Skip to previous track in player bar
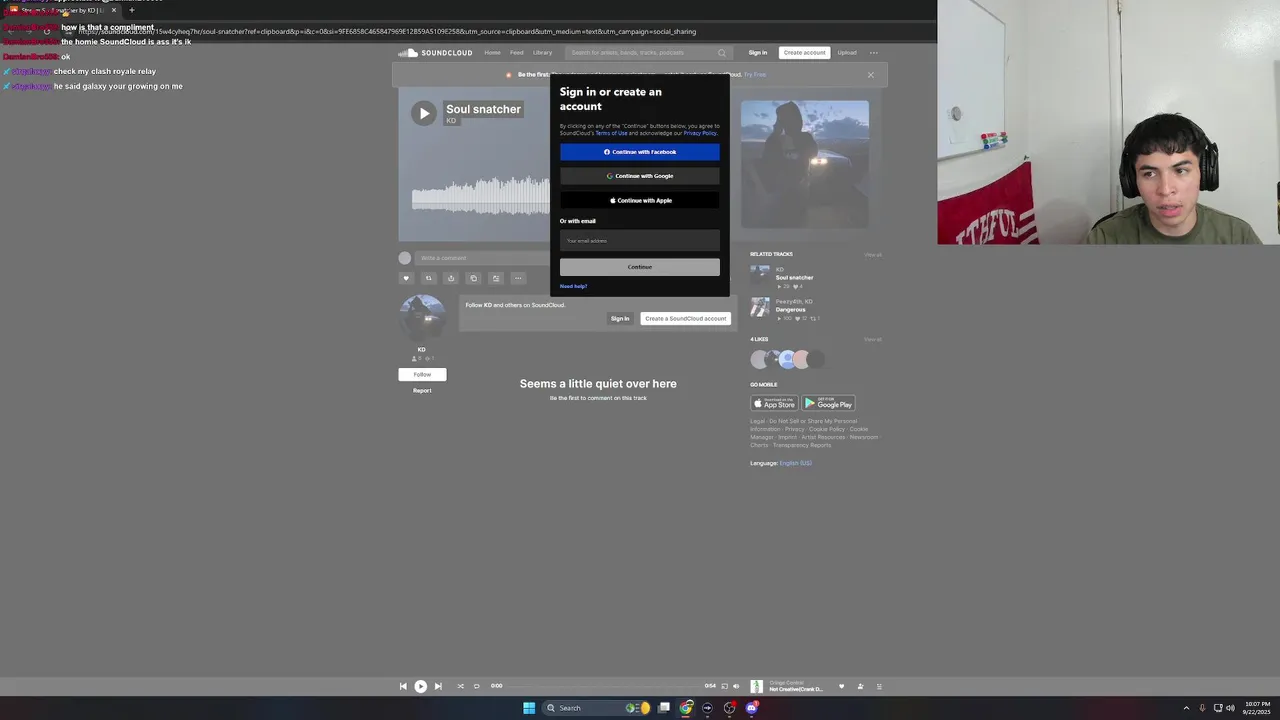Viewport: 1280px width, 720px height. tap(403, 686)
